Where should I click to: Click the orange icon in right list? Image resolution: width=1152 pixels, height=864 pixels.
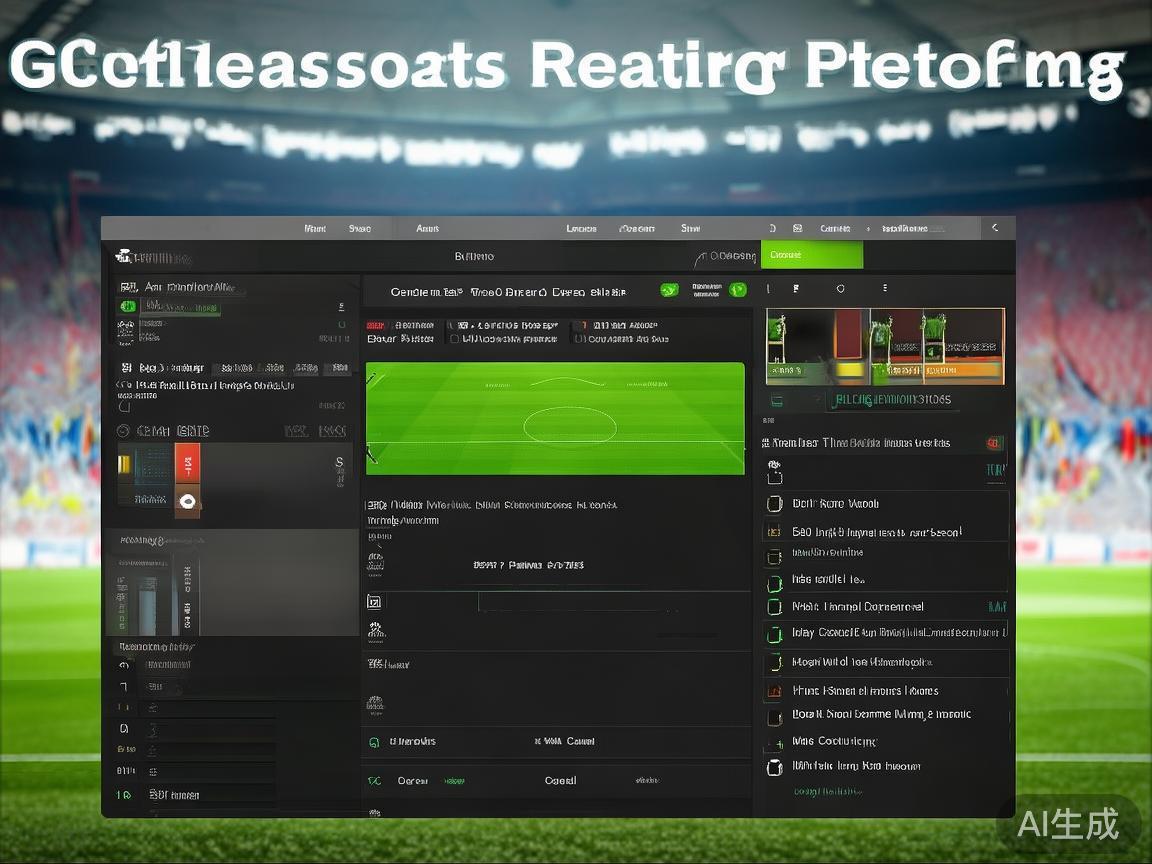coord(773,690)
